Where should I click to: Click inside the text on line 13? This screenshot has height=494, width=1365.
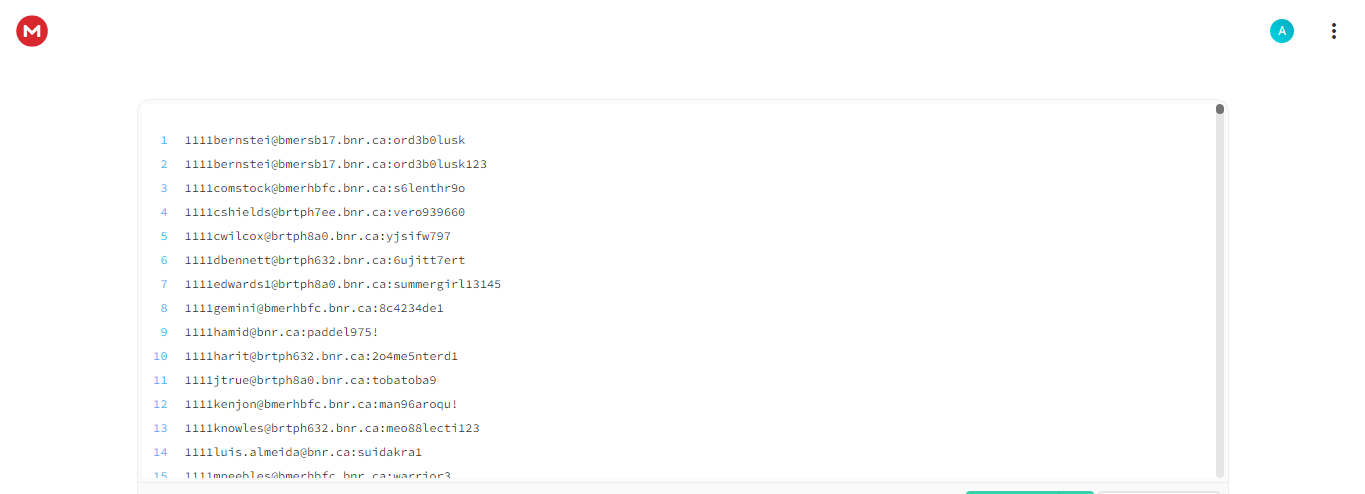(x=332, y=428)
